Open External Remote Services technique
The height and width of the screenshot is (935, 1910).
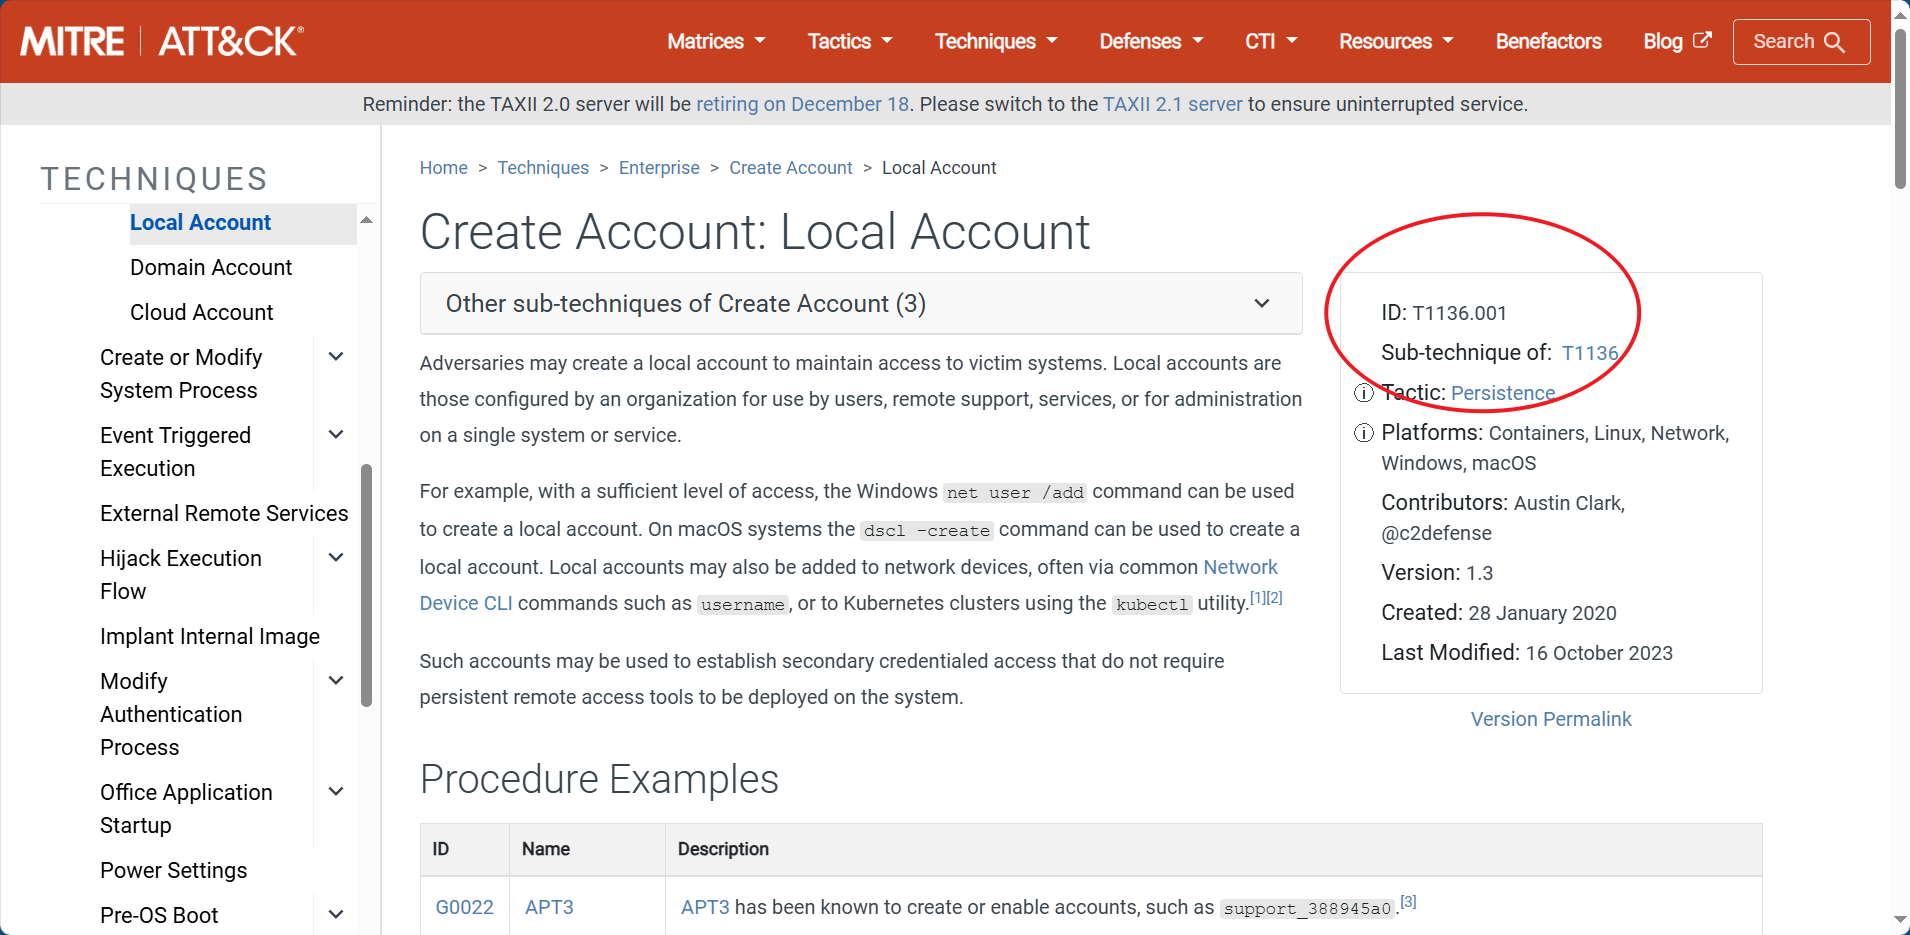pos(224,513)
